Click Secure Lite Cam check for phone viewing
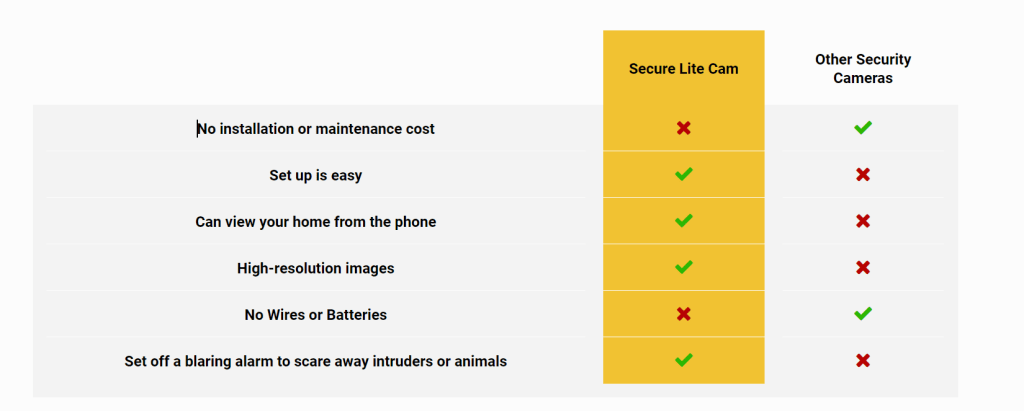Screen dimensions: 1024x411 point(684,220)
